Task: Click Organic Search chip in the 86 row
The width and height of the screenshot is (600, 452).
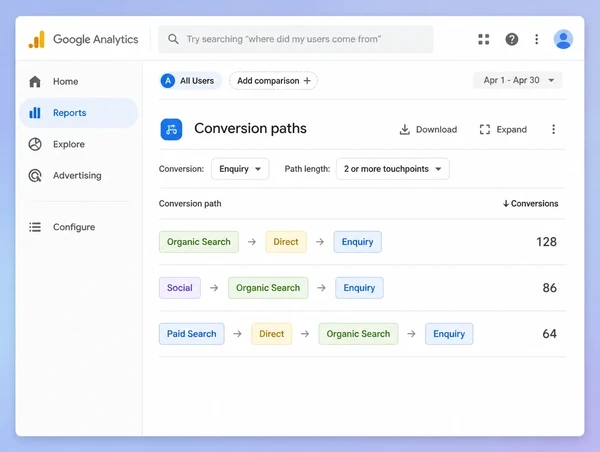Action: 268,288
